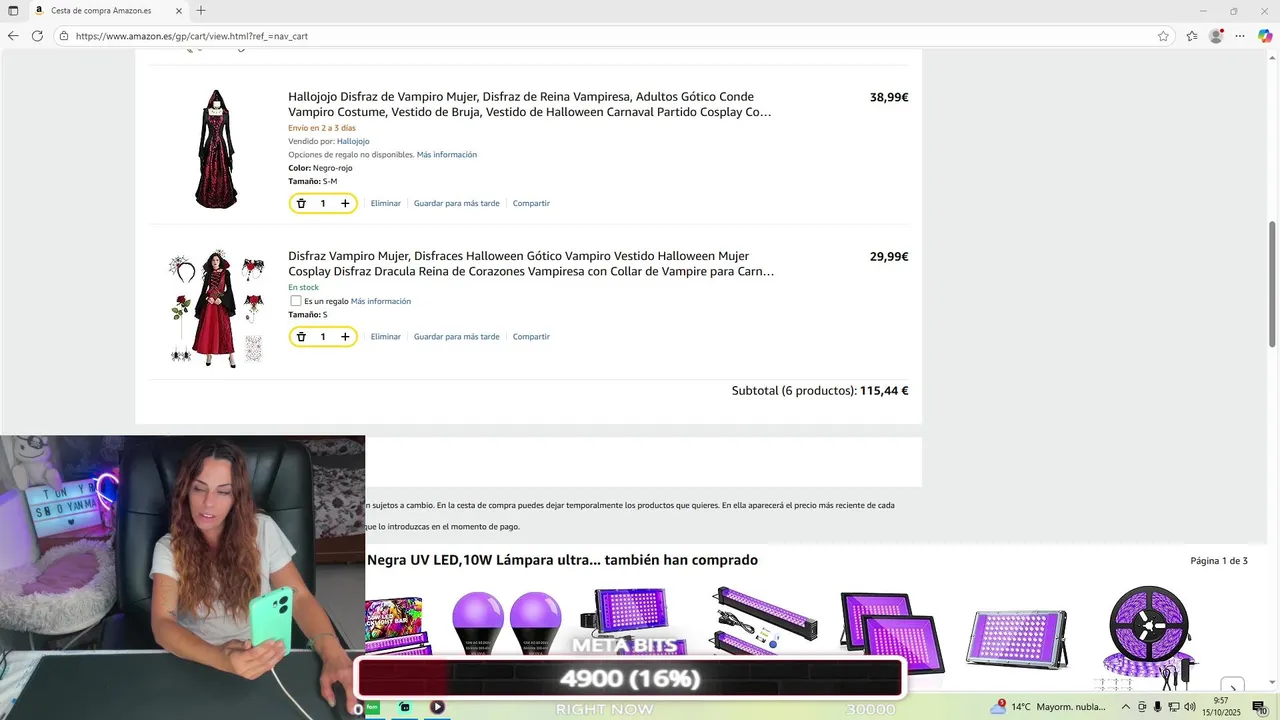The height and width of the screenshot is (720, 1280).
Task: Click the 38,99€ price of Hallojojo costume
Action: point(889,97)
